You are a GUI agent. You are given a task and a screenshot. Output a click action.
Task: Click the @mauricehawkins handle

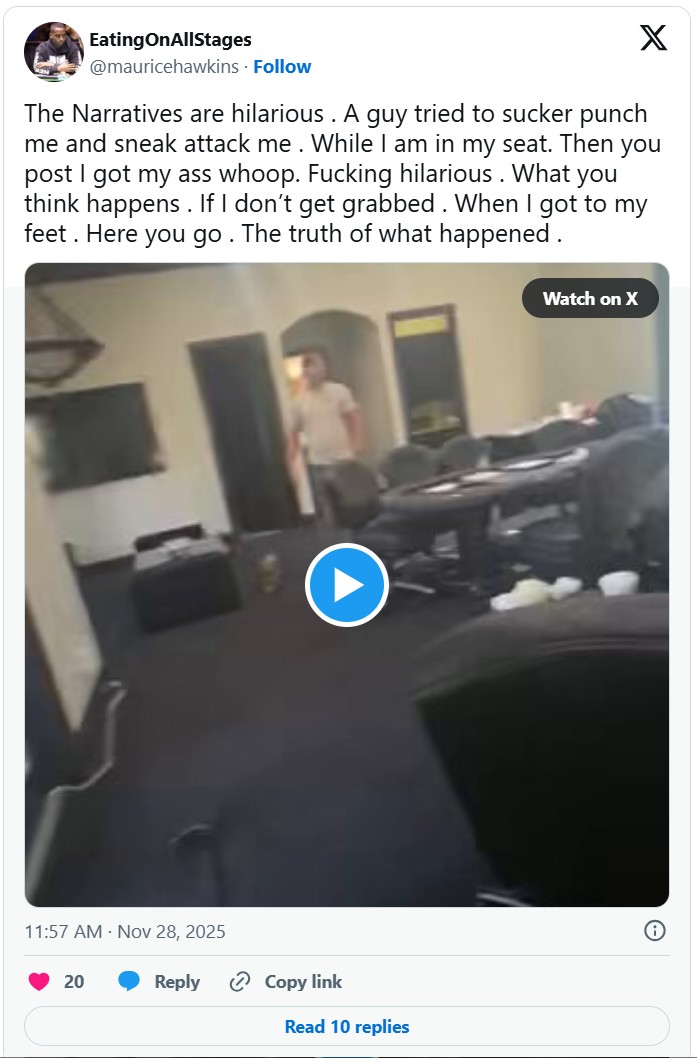click(x=164, y=67)
